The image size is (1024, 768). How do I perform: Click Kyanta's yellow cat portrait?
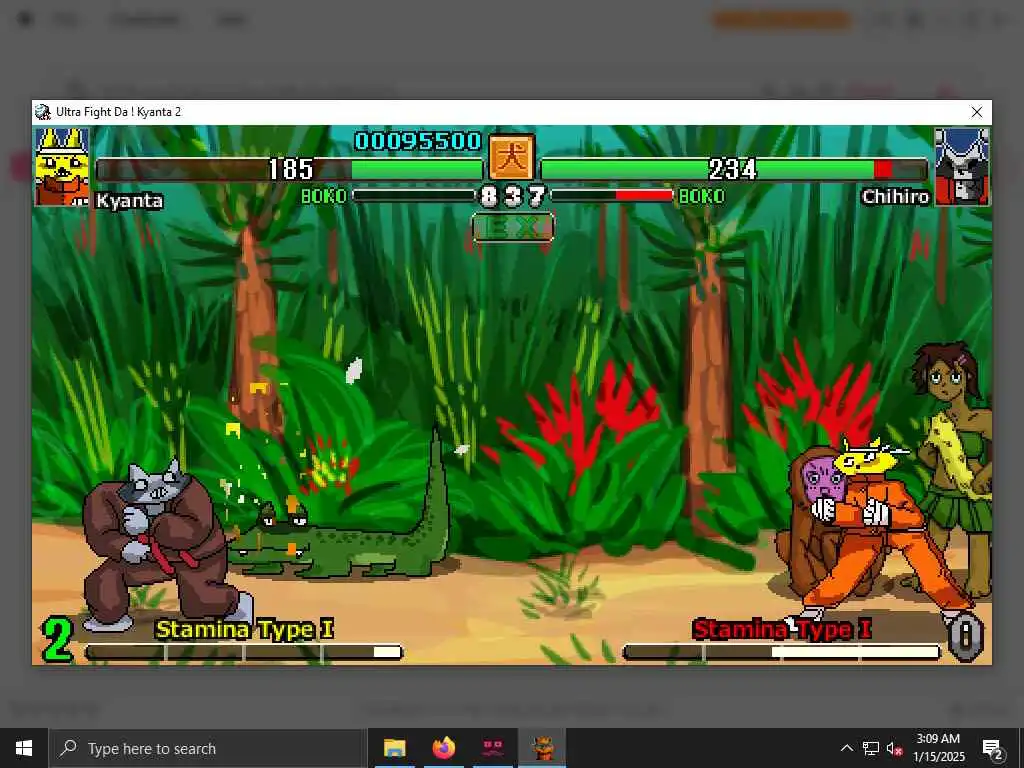coord(62,167)
